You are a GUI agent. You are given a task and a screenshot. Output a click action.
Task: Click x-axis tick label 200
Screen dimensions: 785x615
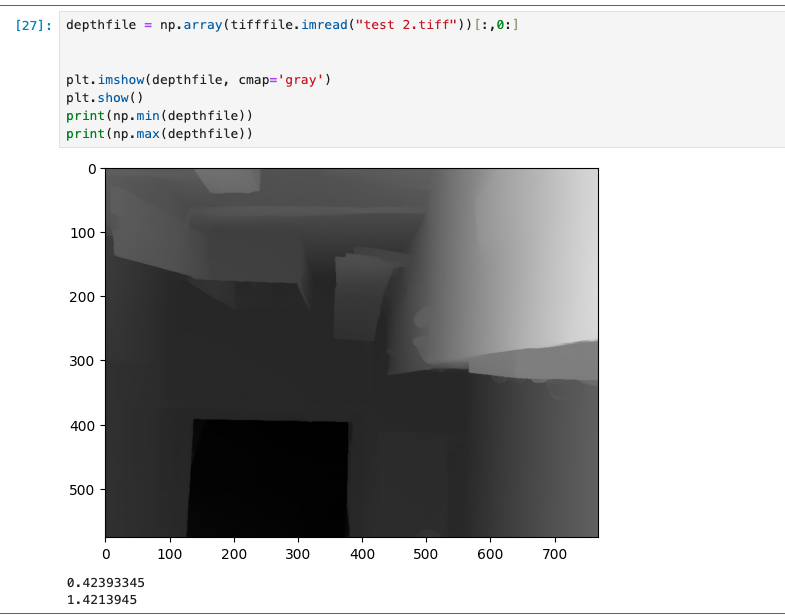[x=234, y=554]
